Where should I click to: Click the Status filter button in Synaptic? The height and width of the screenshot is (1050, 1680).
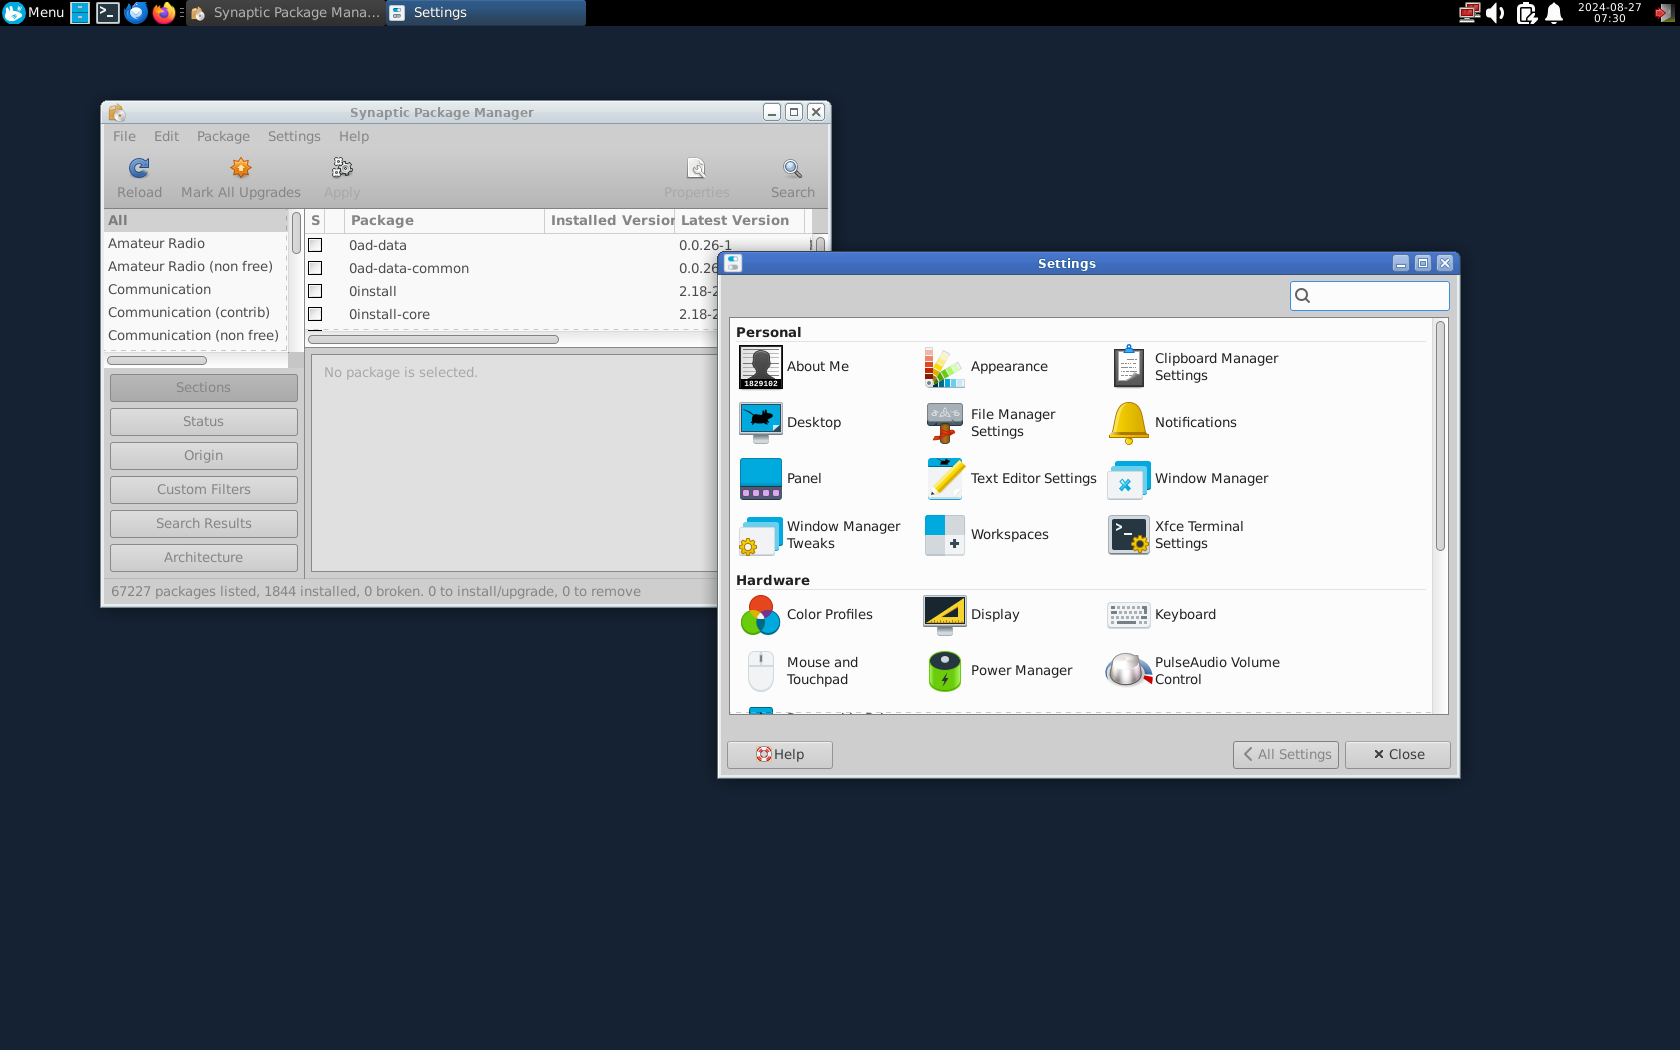click(x=204, y=422)
